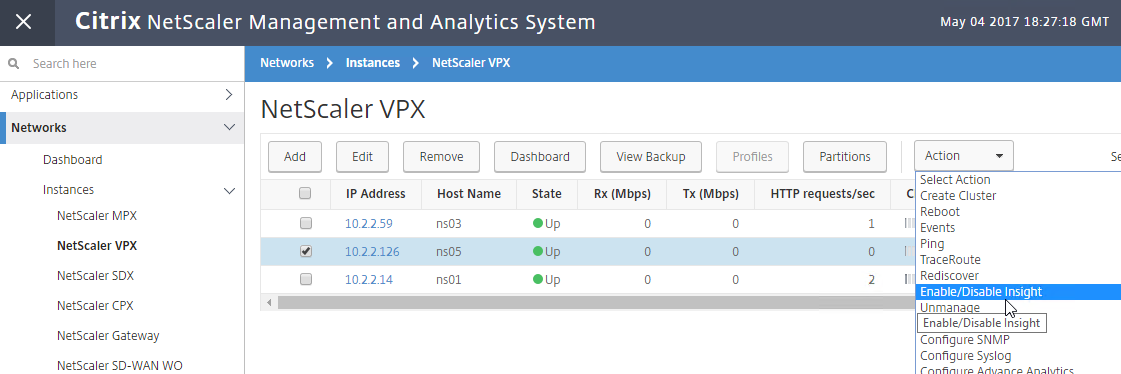Check the box for ns03 row
This screenshot has height=374, width=1121.
tap(305, 224)
